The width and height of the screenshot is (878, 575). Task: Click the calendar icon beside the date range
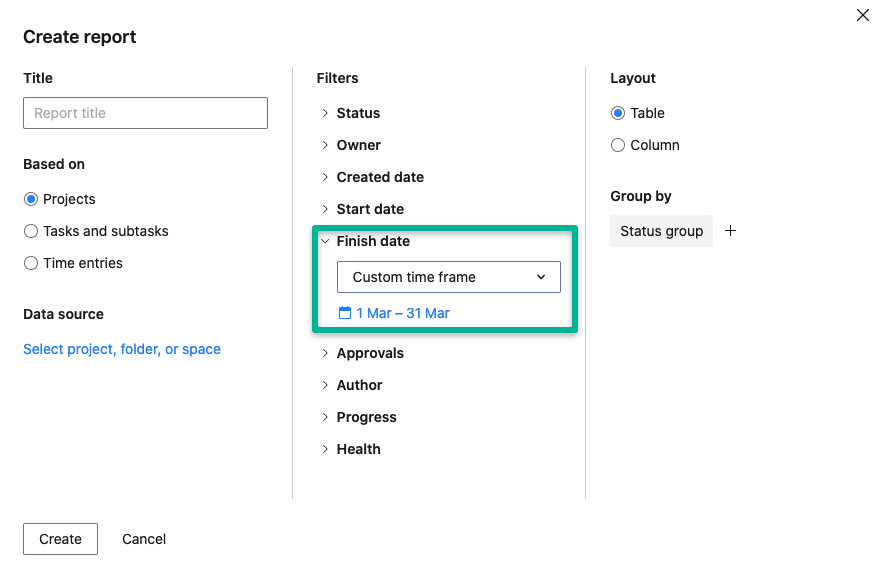[x=345, y=313]
